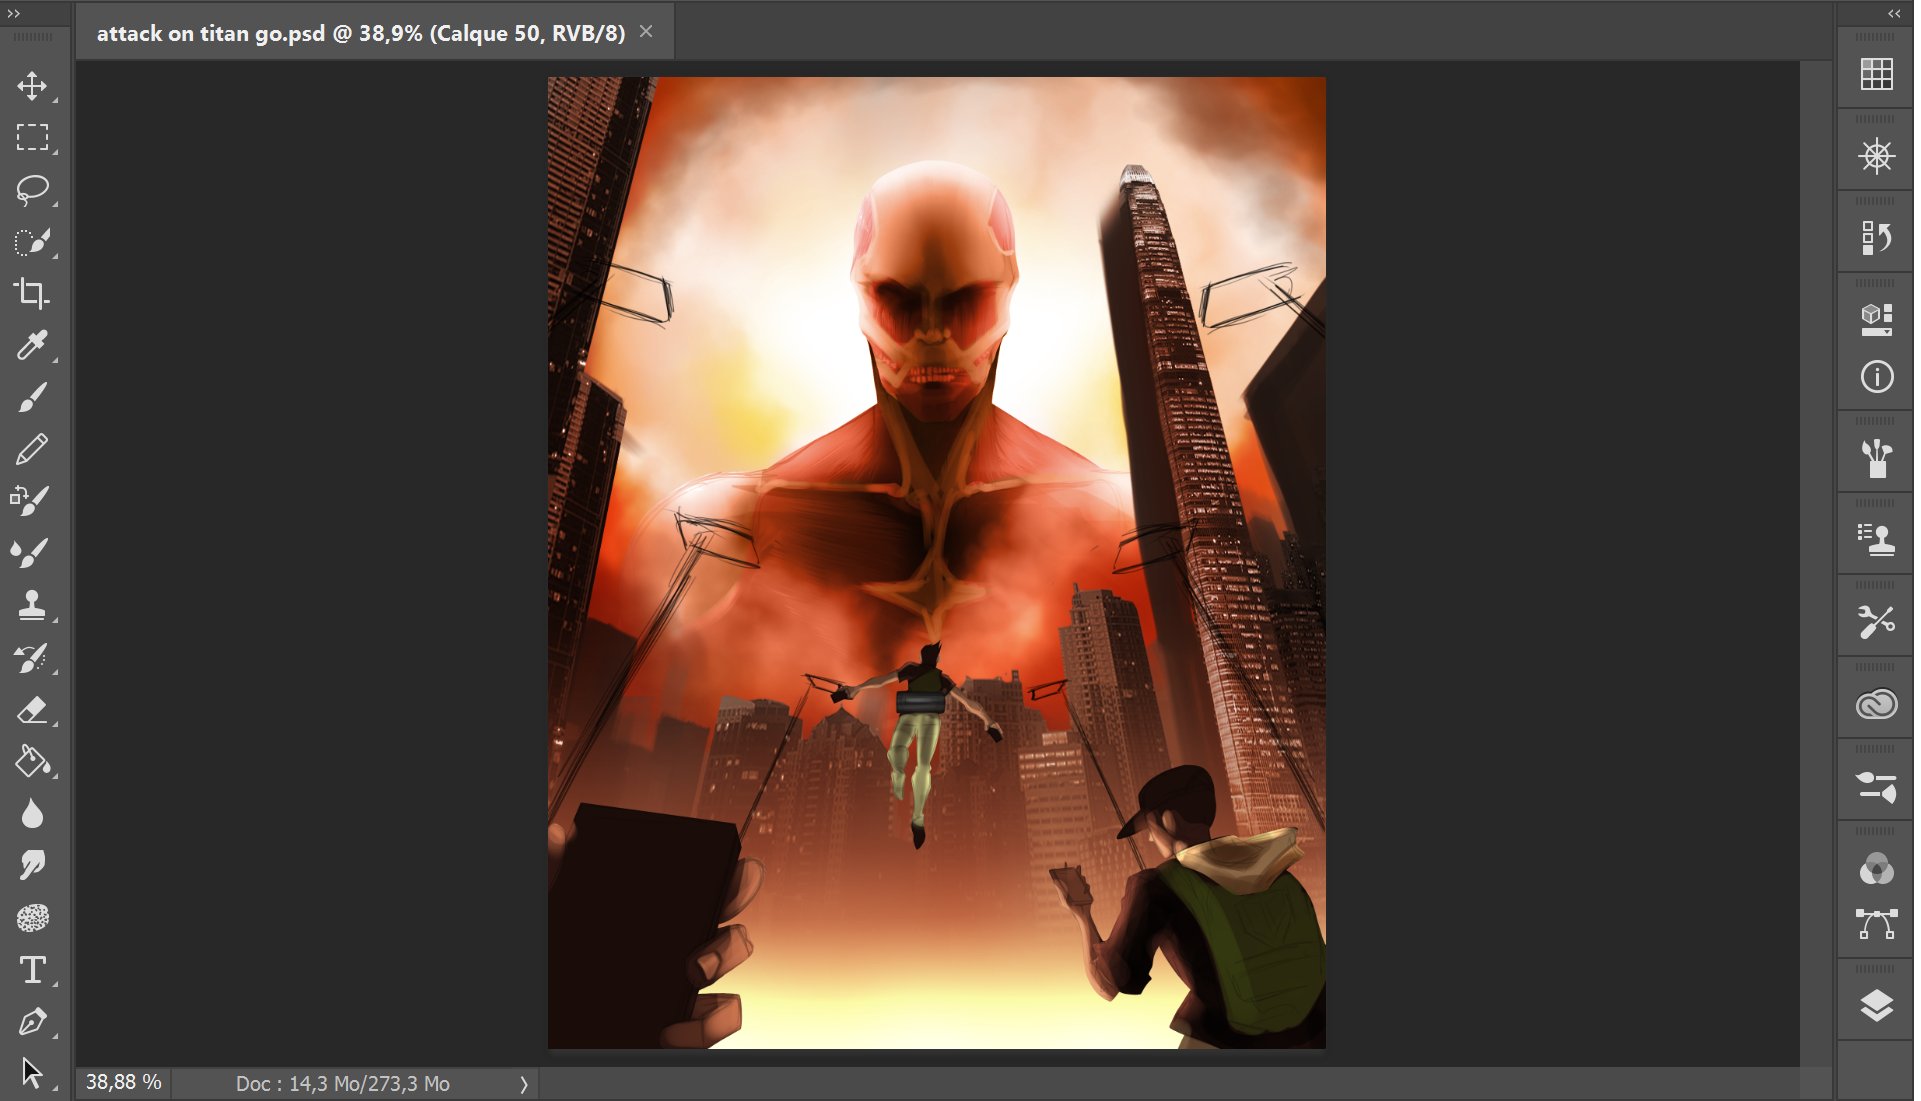Open the document status popup menu
Viewport: 1921px width, 1101px height.
pos(523,1083)
